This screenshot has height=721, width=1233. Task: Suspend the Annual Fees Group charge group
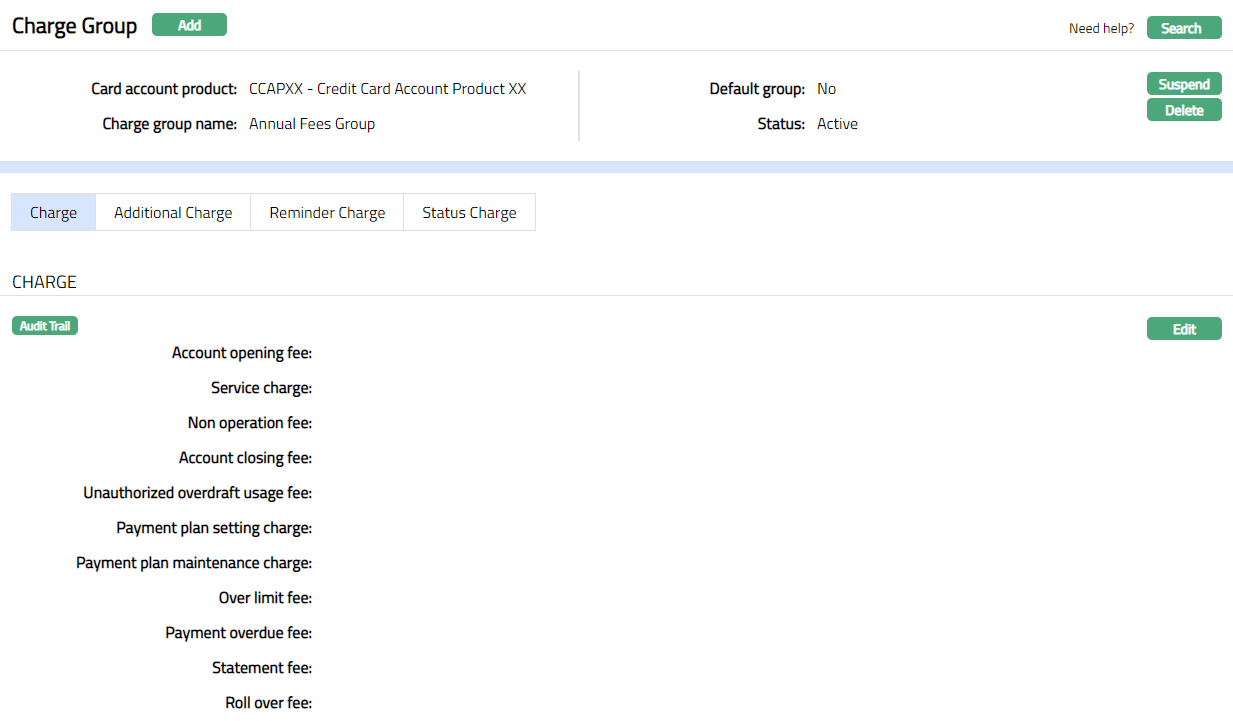point(1183,84)
